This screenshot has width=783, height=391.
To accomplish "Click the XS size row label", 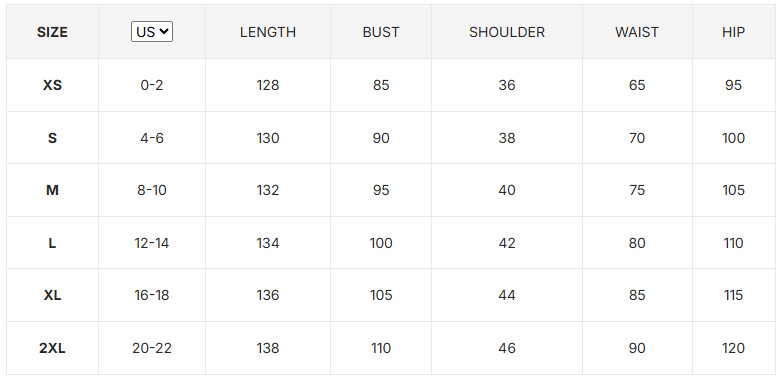I will [x=52, y=85].
